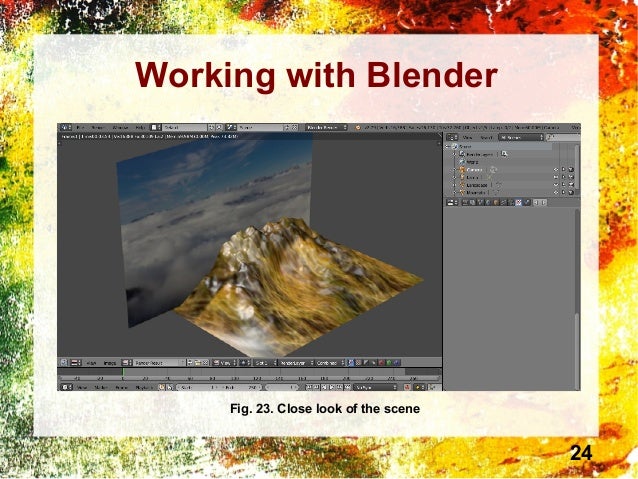This screenshot has height=479, width=638.
Task: Toggle Camera visibility eye in outliner
Action: [x=556, y=169]
